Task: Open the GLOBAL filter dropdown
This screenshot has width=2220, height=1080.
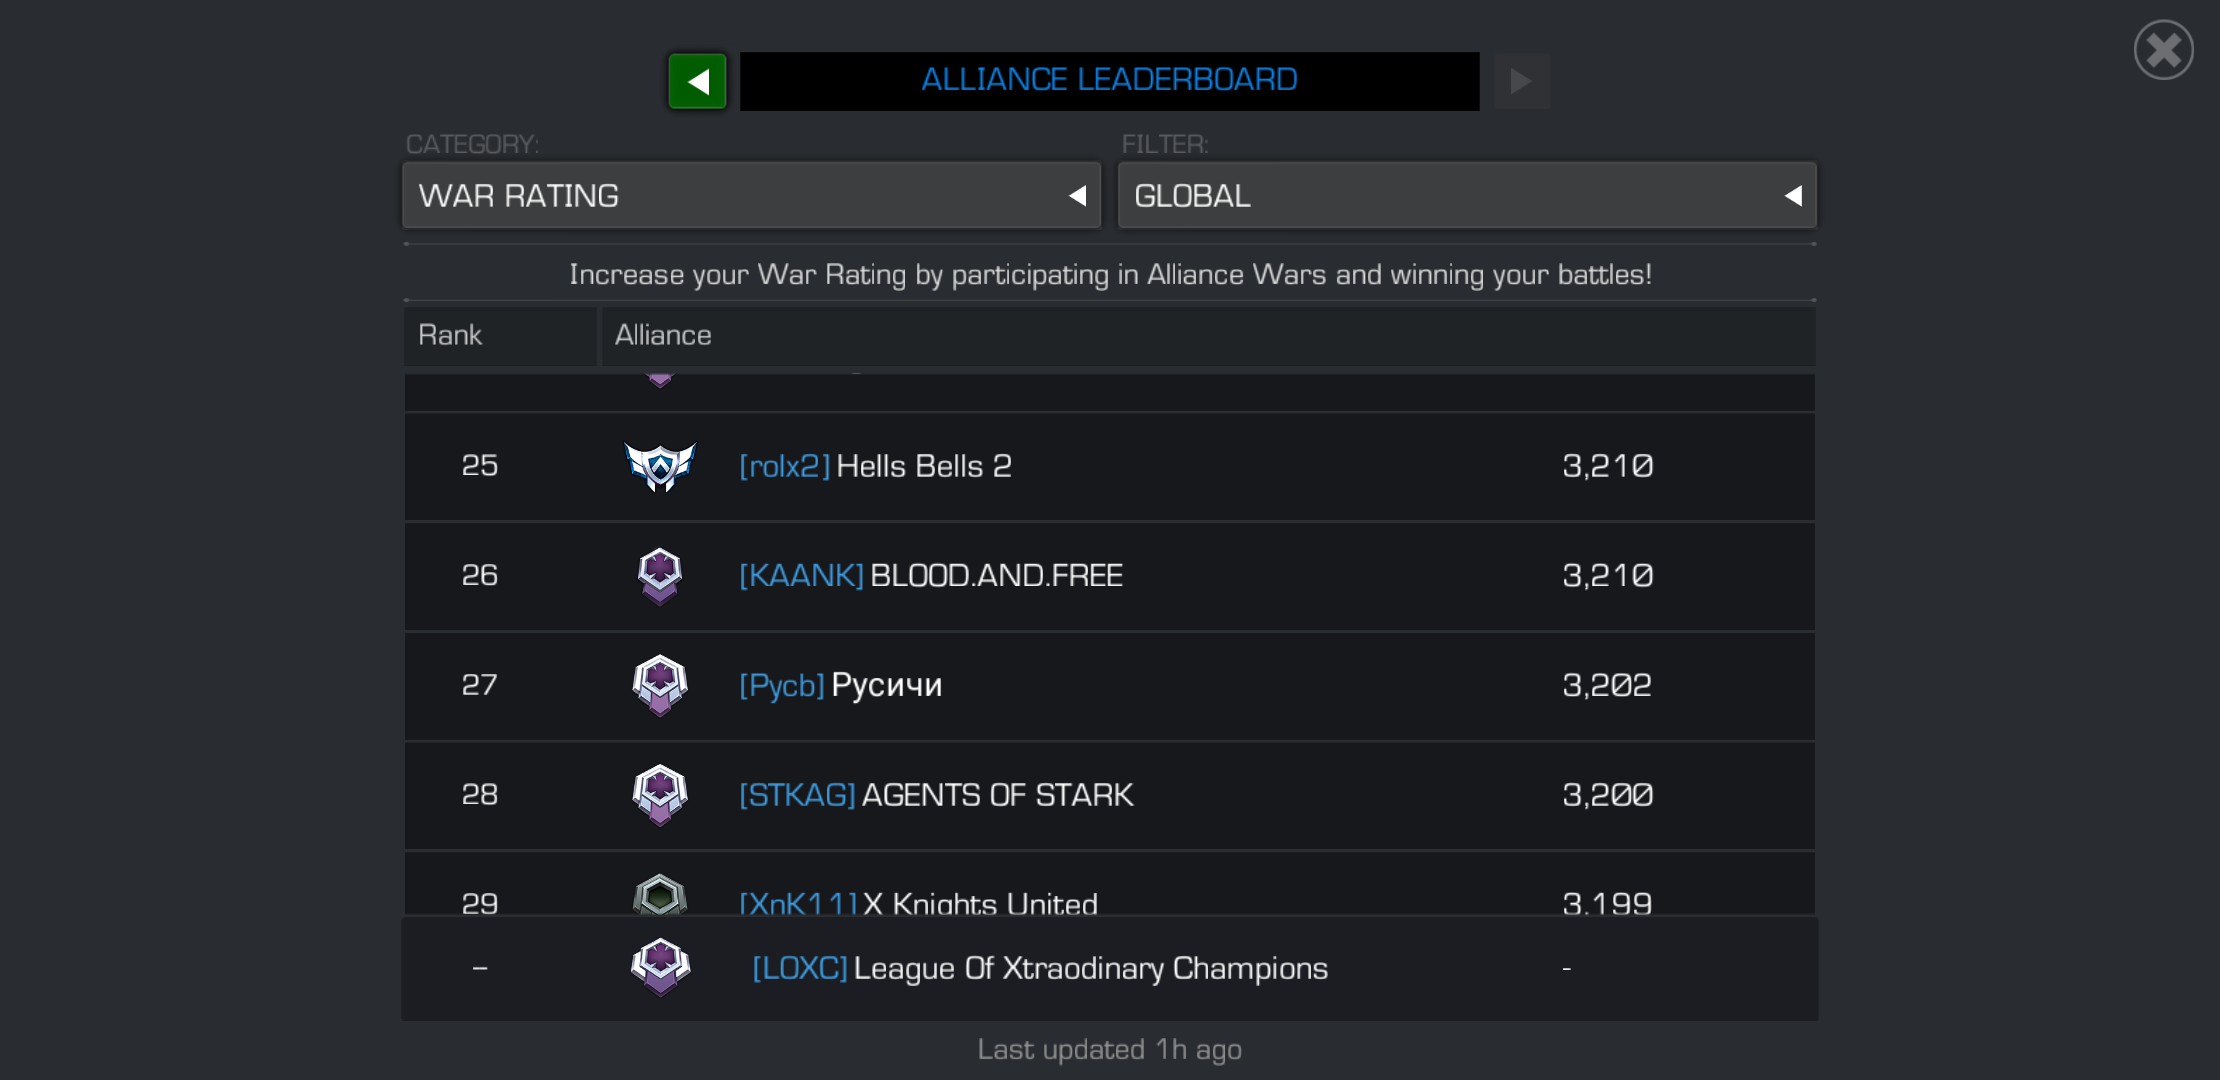Action: [1467, 195]
